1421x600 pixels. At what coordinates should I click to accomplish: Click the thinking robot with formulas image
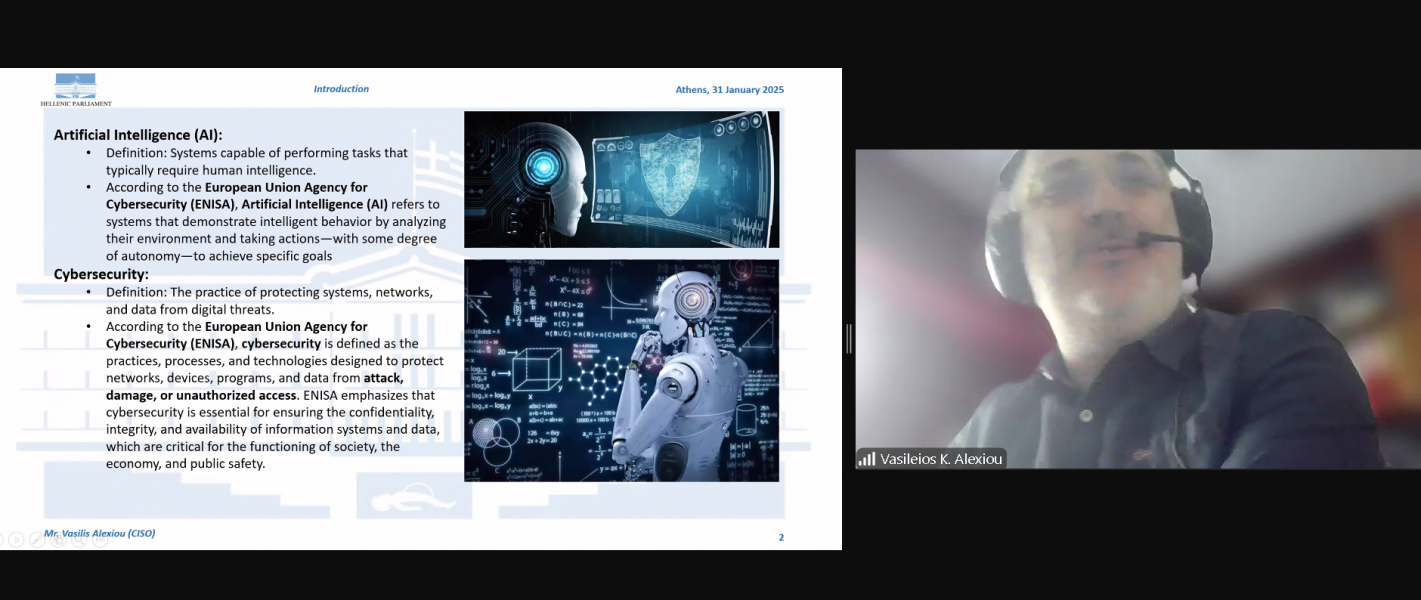[621, 370]
